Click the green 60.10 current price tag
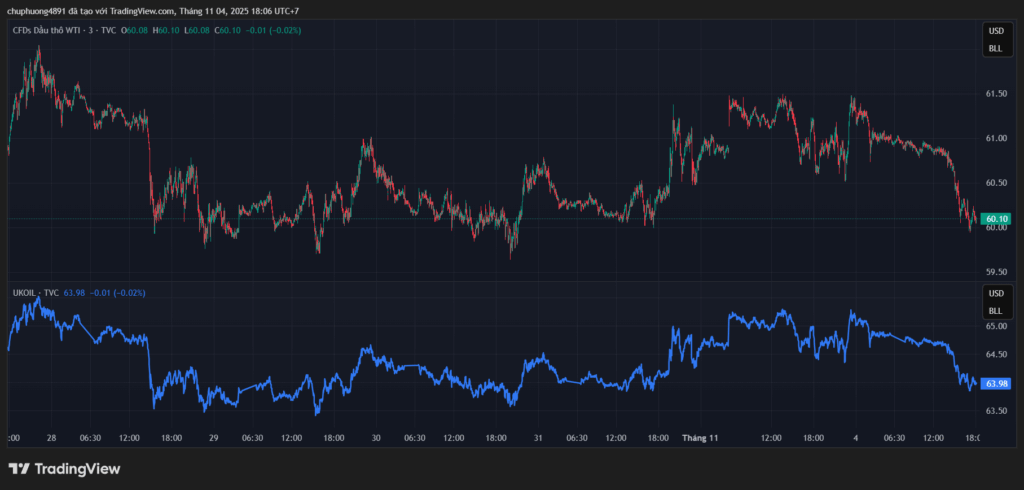This screenshot has height=490, width=1024. point(996,219)
